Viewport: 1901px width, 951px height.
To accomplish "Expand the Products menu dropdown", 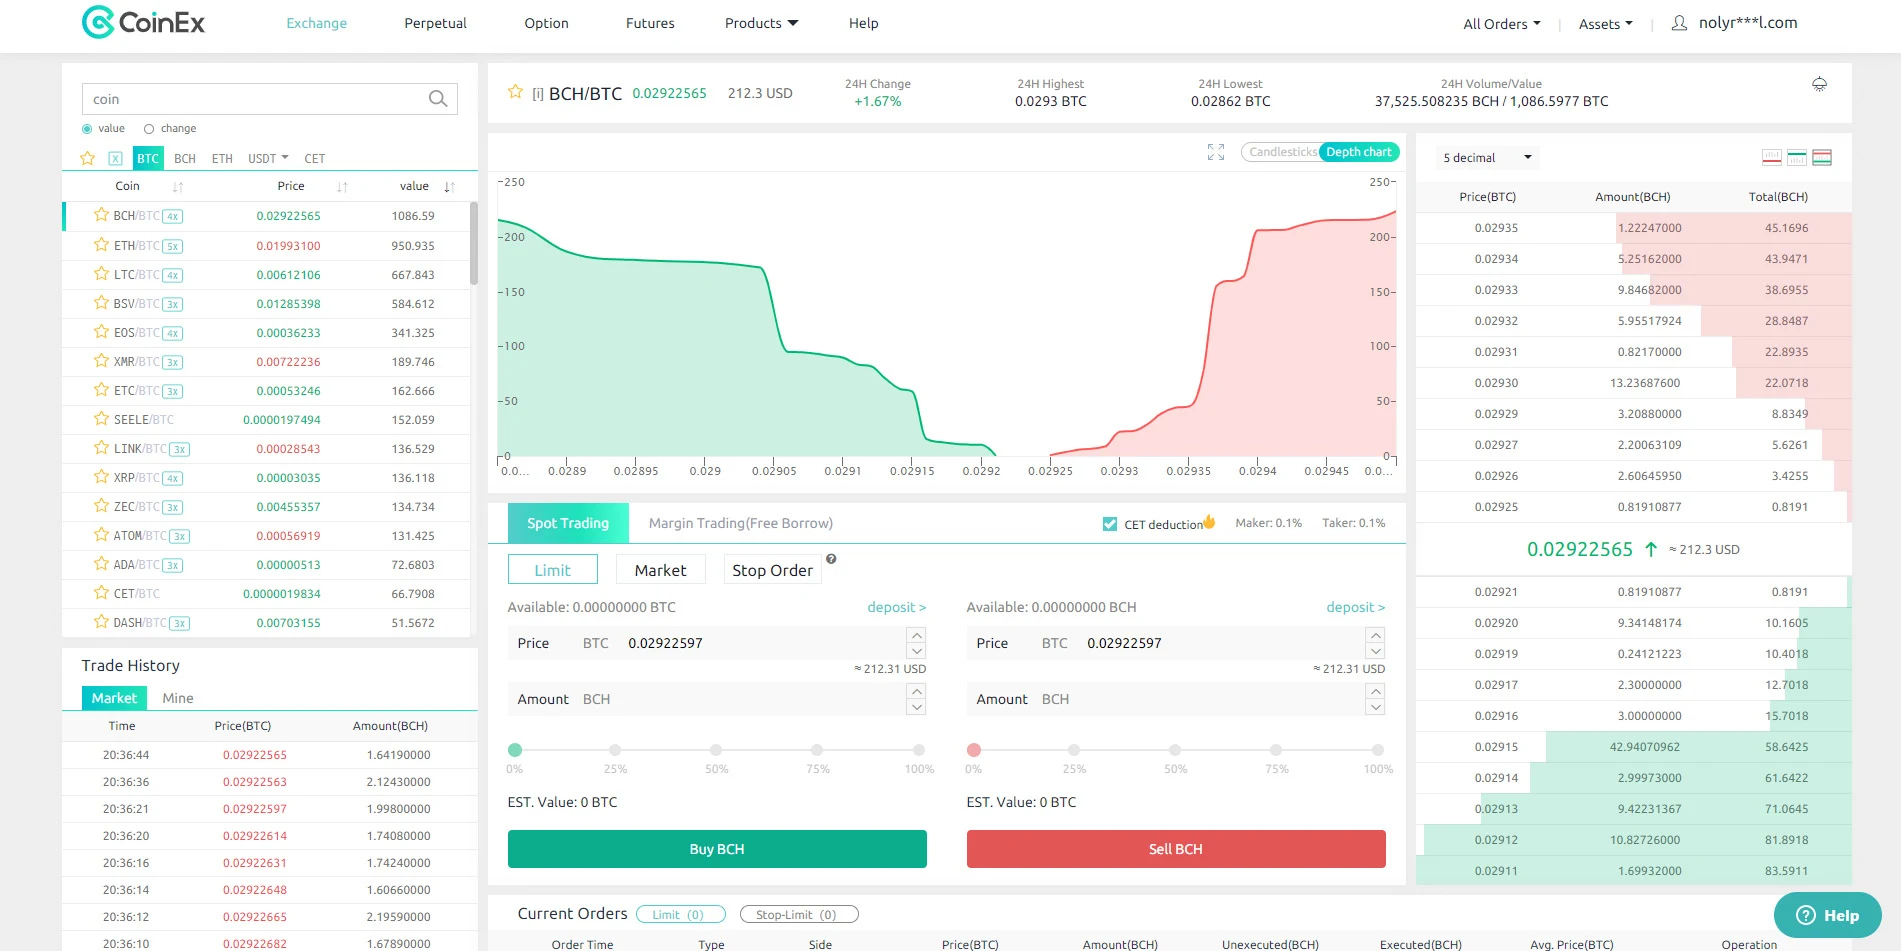I will 761,23.
